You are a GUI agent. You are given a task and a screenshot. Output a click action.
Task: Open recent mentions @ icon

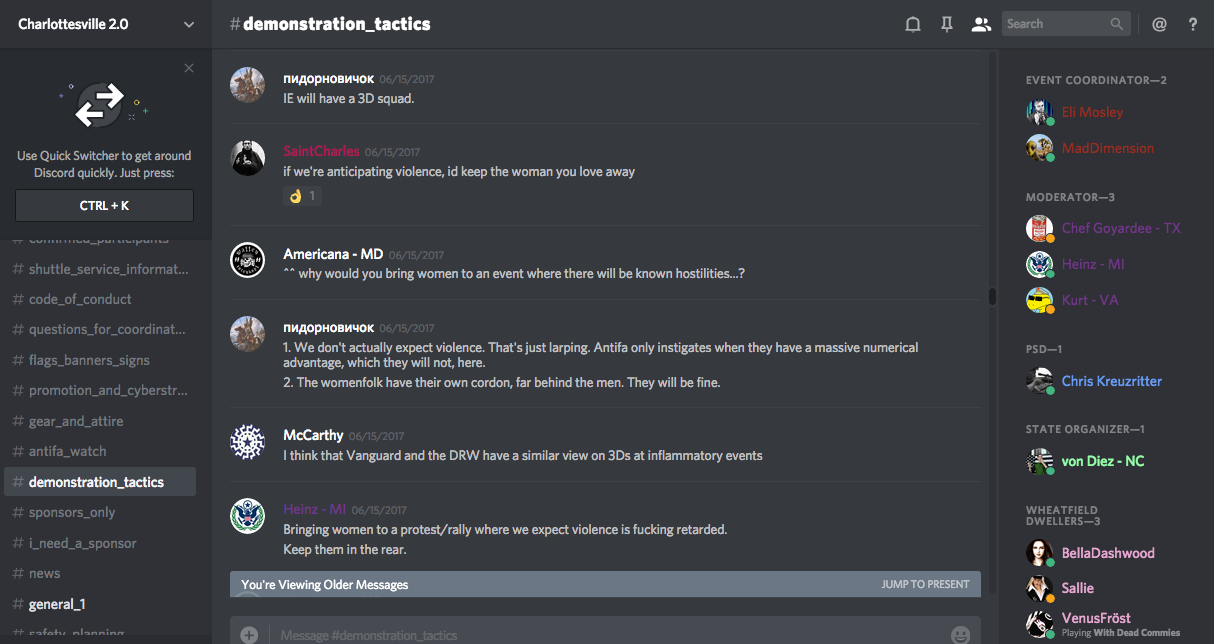coord(1159,25)
